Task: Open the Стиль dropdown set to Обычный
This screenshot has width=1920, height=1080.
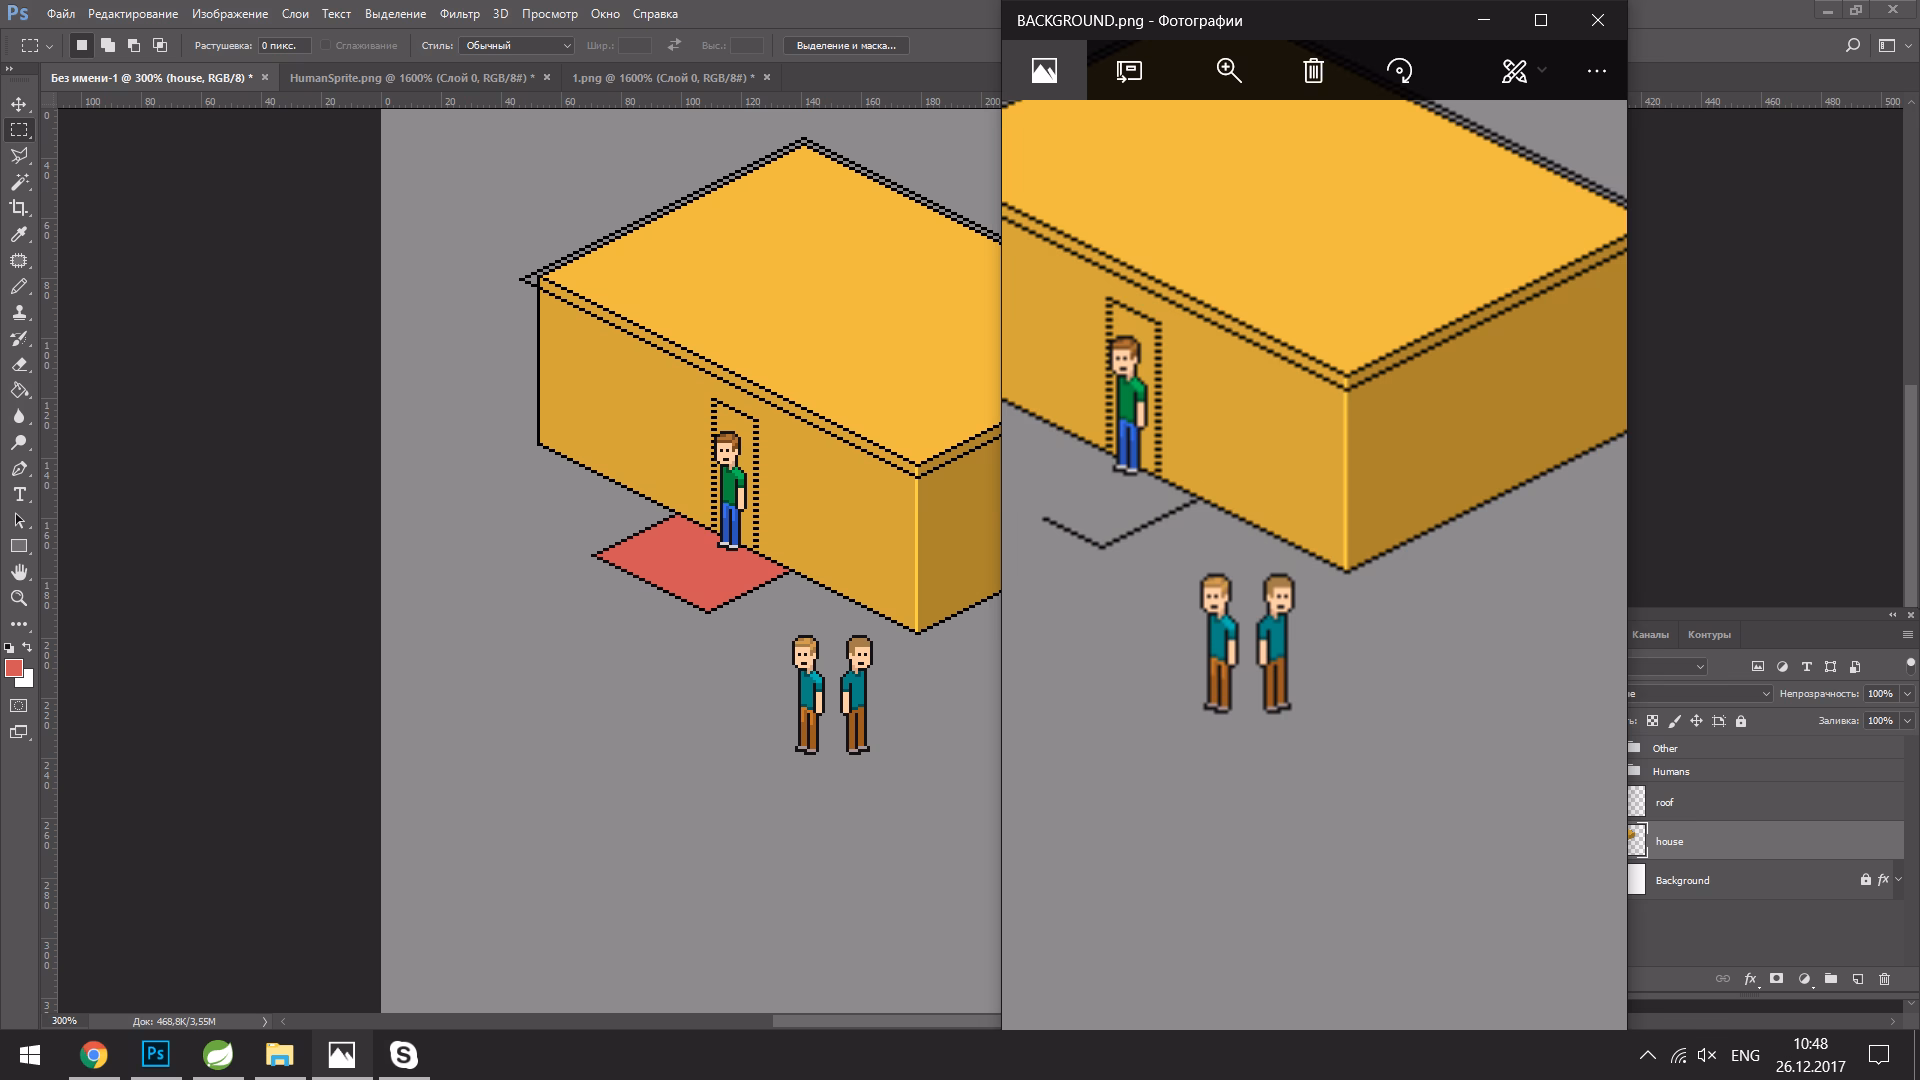Action: [x=516, y=45]
